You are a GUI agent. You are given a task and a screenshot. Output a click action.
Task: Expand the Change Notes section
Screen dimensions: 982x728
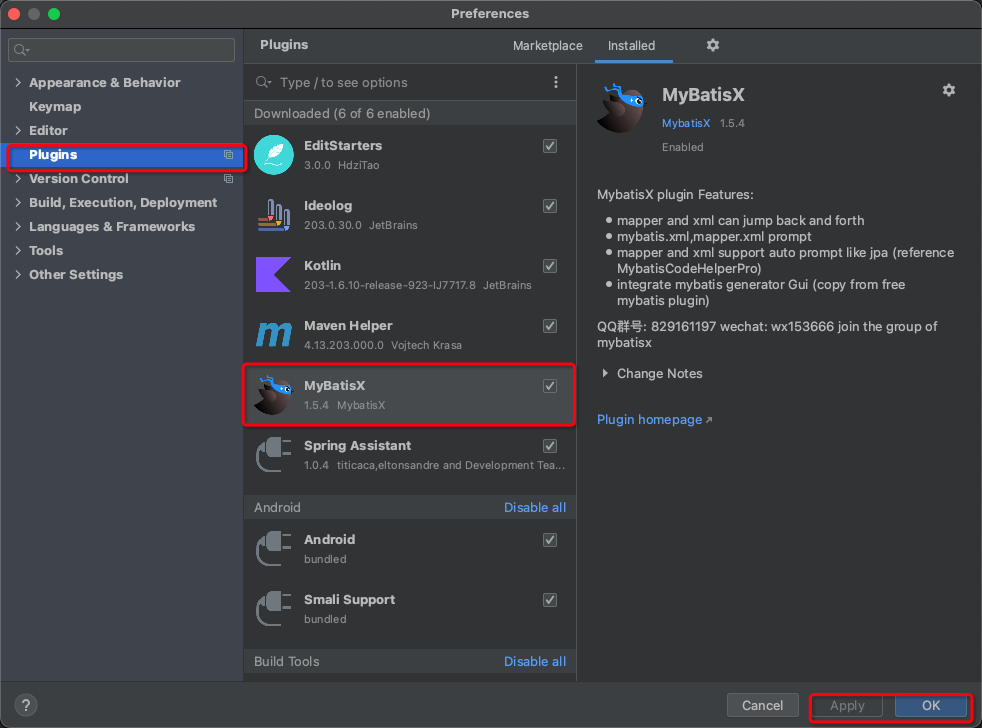tap(605, 373)
